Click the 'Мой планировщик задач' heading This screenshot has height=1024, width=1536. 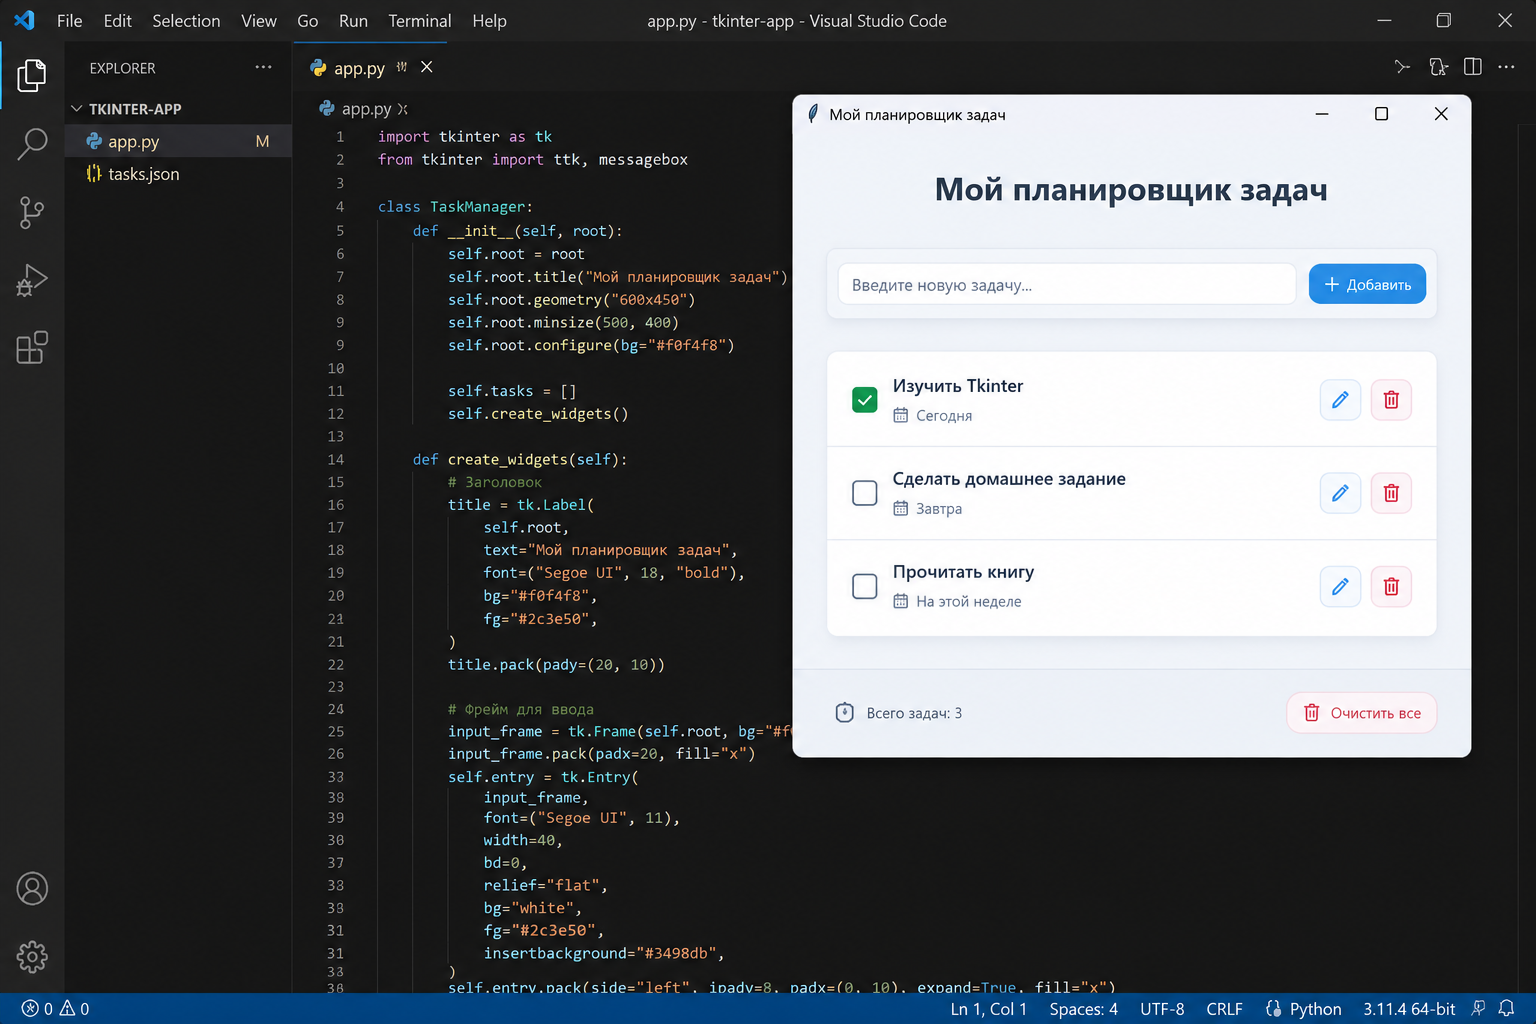[x=1131, y=189]
